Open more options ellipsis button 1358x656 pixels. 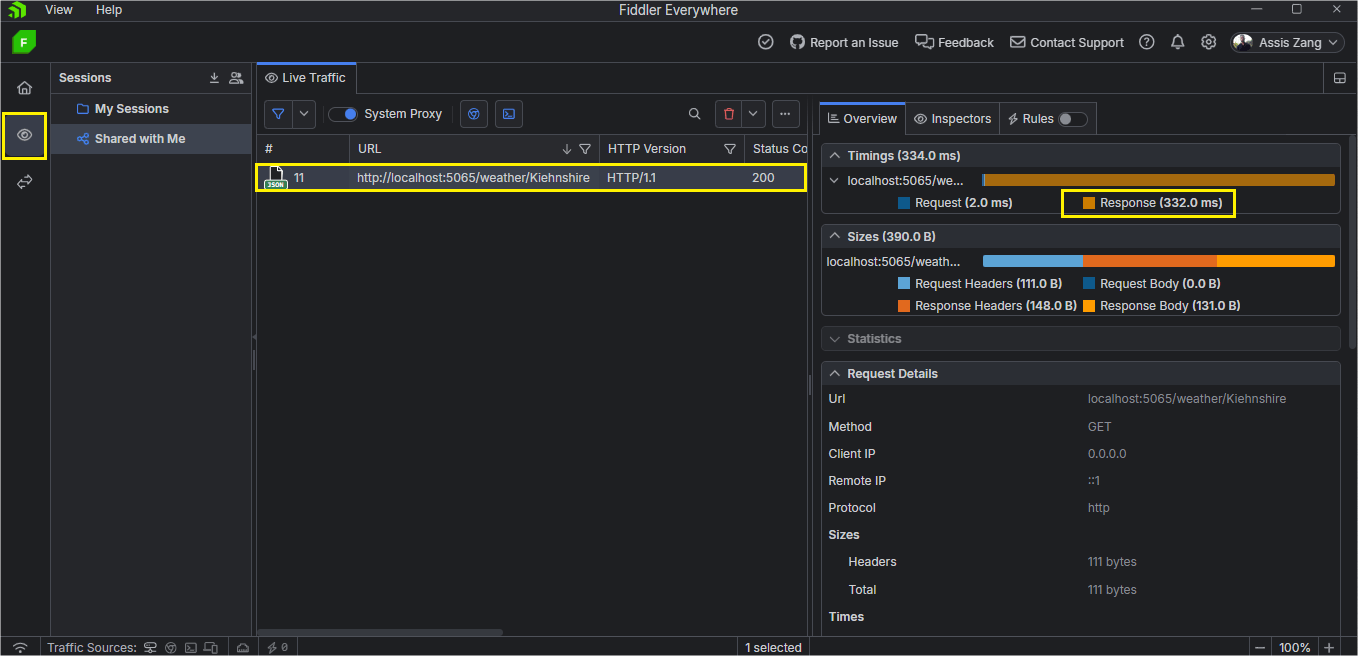tap(786, 114)
